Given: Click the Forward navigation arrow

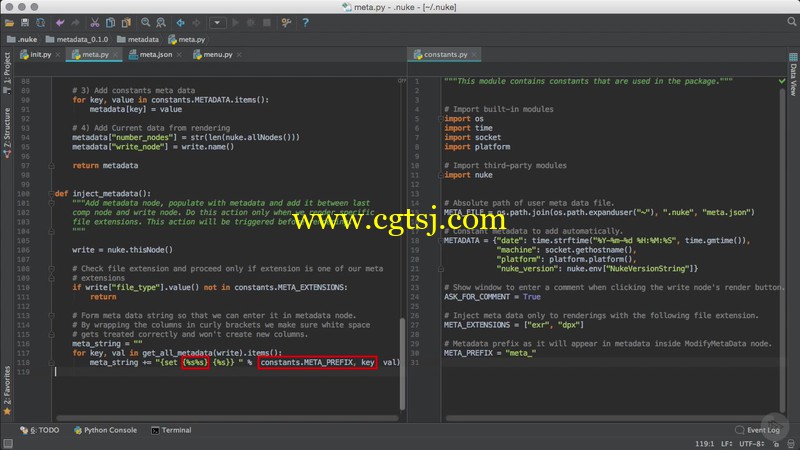Looking at the screenshot, I should point(196,22).
